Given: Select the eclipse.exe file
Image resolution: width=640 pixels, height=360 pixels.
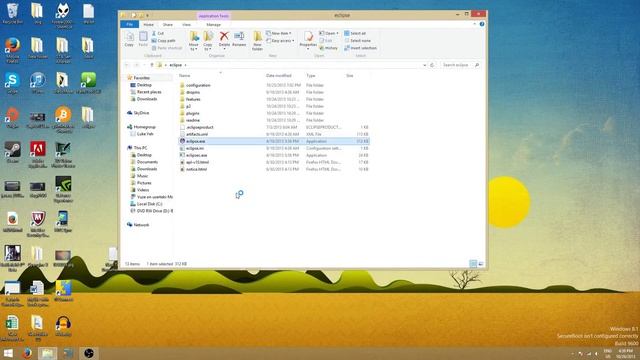Looking at the screenshot, I should tap(274, 141).
